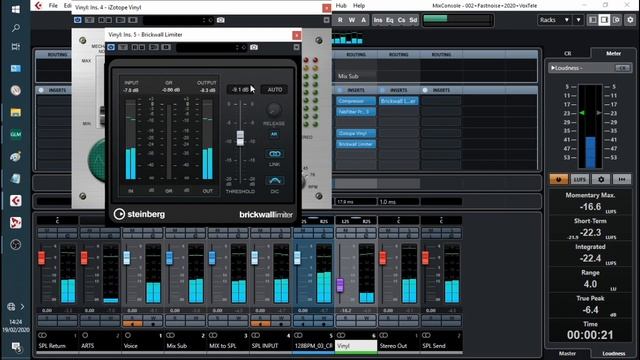640x360 pixels.
Task: Click the red SPL Return channel fader
Action: [x=41, y=258]
